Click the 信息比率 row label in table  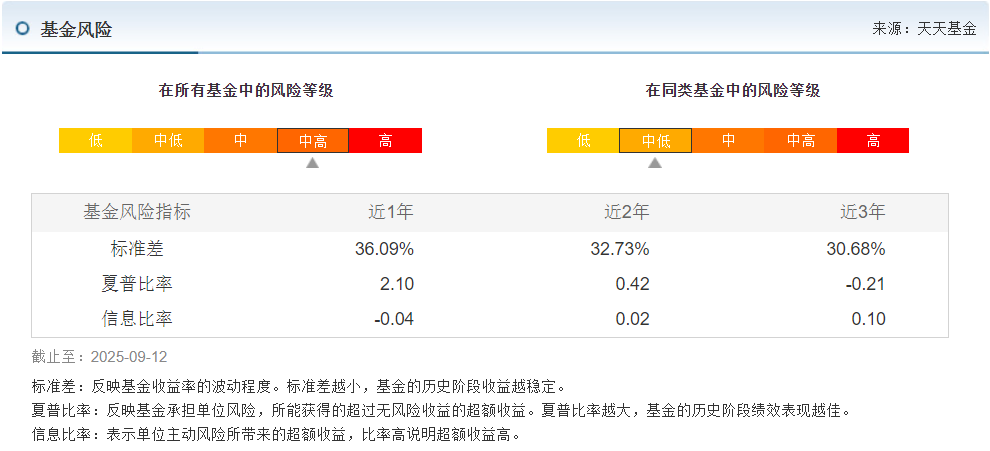137,319
